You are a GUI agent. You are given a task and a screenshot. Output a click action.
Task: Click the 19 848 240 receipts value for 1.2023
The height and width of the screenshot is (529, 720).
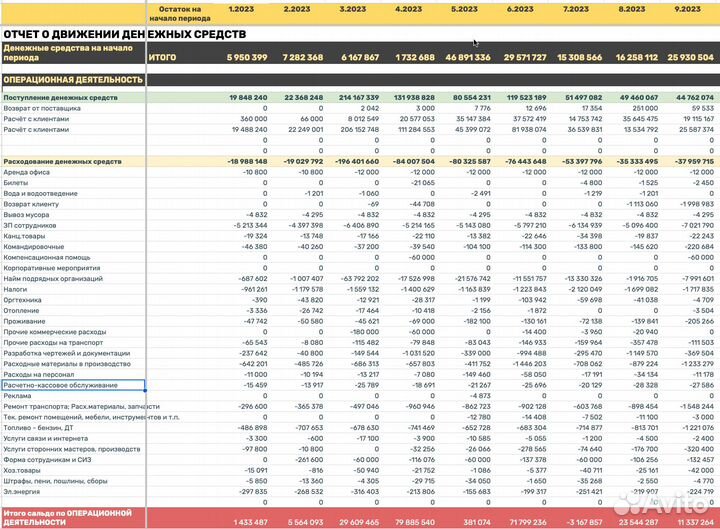point(248,98)
